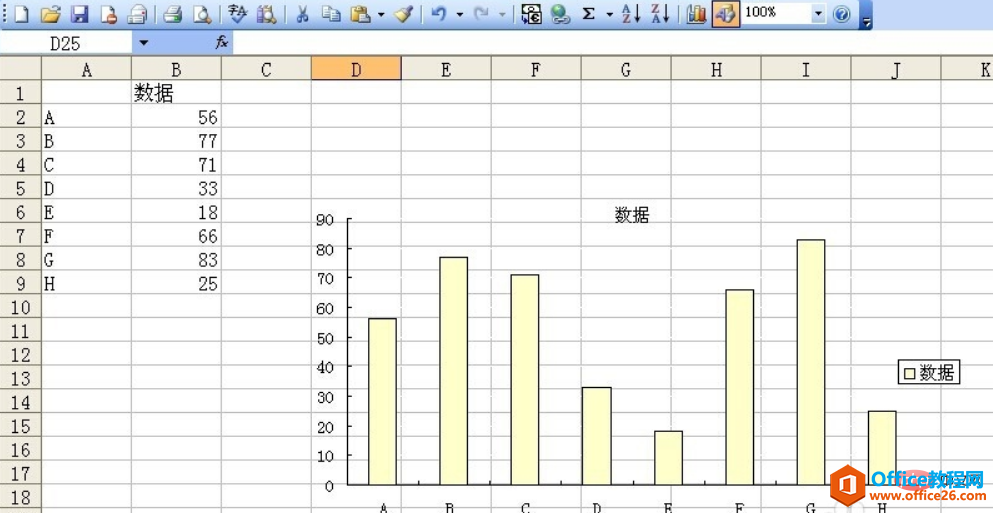Screen dimensions: 993x513
Task: Click the Microsoft Excel Help icon
Action: pyautogui.click(x=842, y=13)
